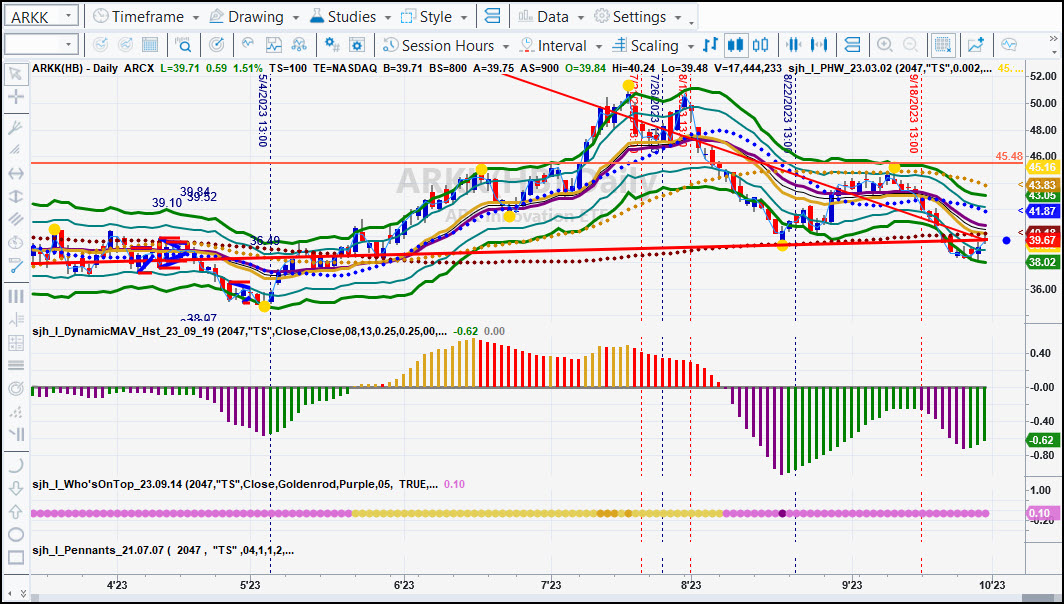Select the vertical double-arrow tool
Viewport: 1064px width, 604px height.
tap(15, 196)
